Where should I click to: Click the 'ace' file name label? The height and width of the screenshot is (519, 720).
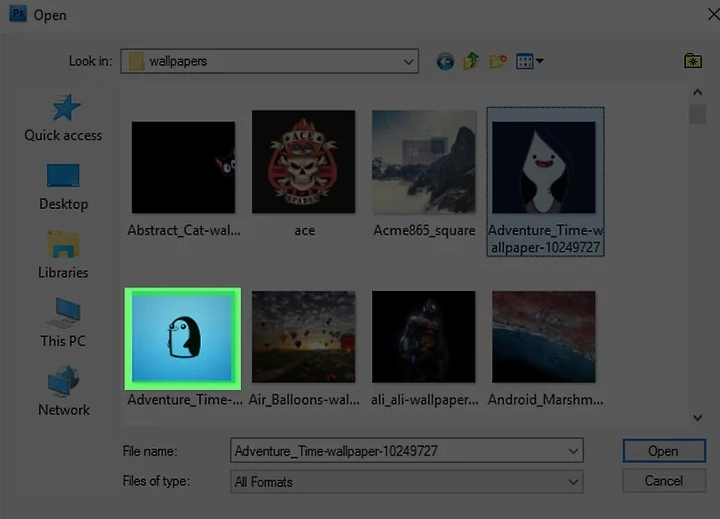[x=305, y=231]
